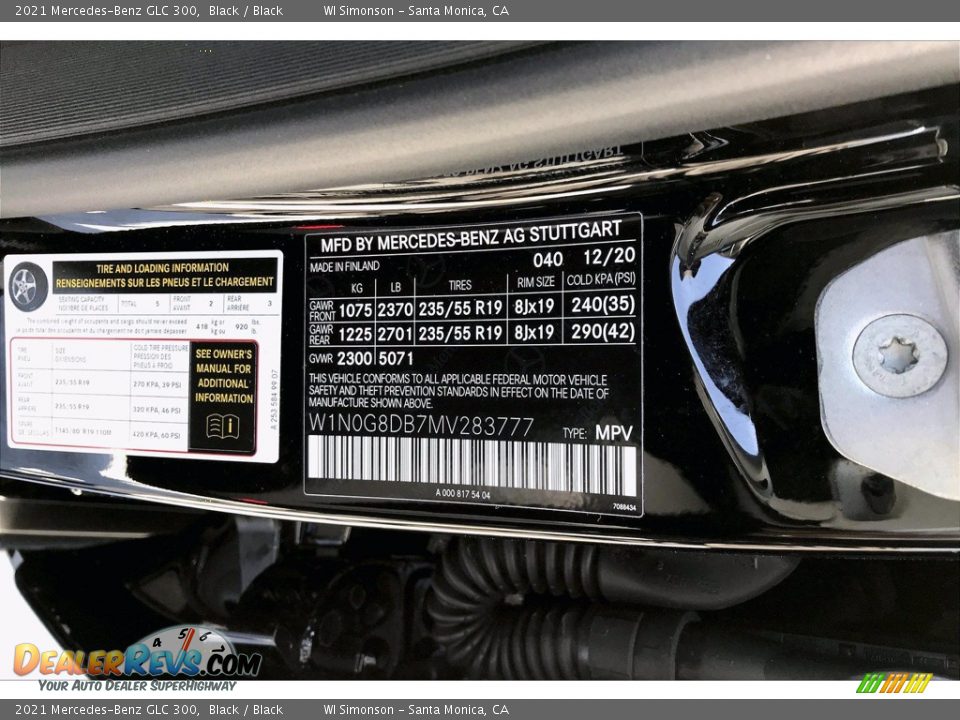The height and width of the screenshot is (720, 960).
Task: Click the manufacture date 12/20
Action: (609, 256)
